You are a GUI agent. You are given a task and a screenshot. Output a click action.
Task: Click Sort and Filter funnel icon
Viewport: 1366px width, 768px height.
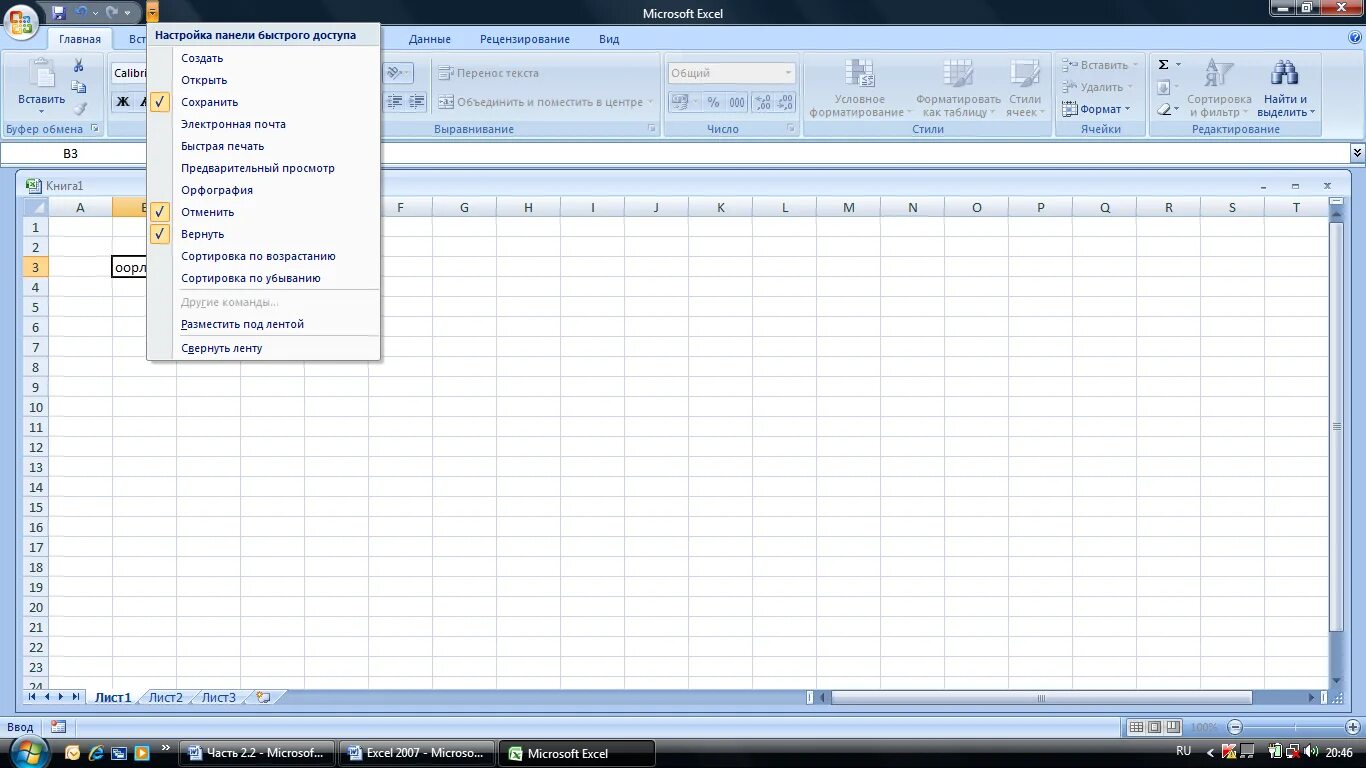(x=1219, y=73)
